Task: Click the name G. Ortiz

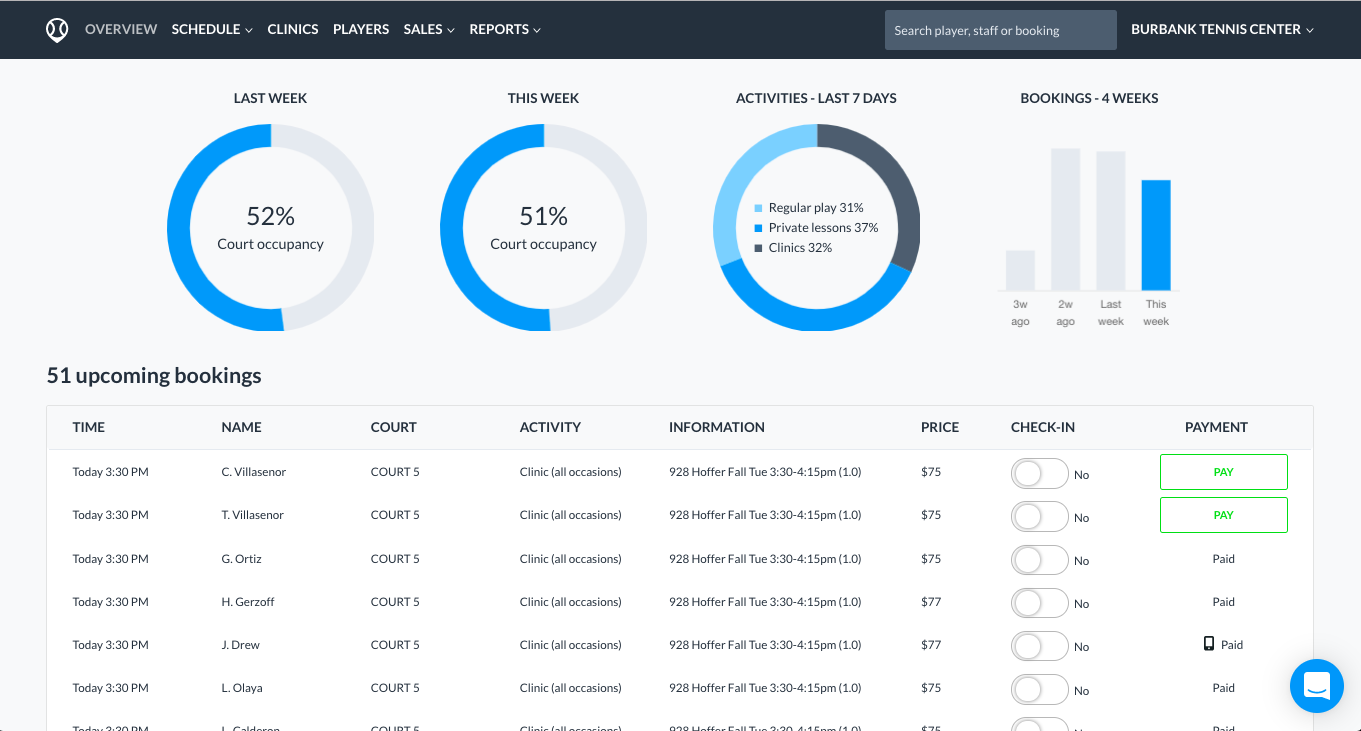Action: (242, 558)
